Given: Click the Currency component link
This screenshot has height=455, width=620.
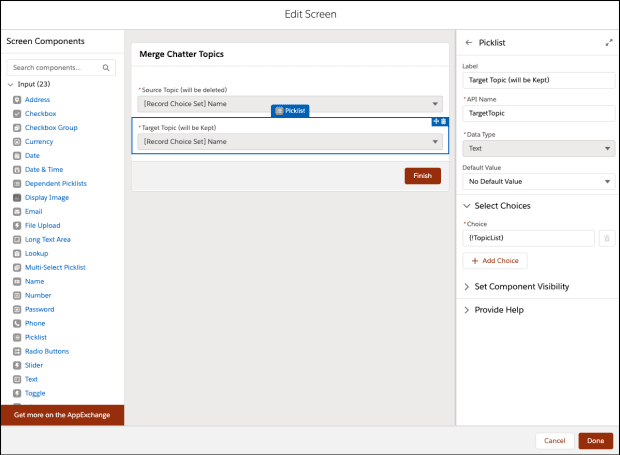Looking at the screenshot, I should [39, 142].
